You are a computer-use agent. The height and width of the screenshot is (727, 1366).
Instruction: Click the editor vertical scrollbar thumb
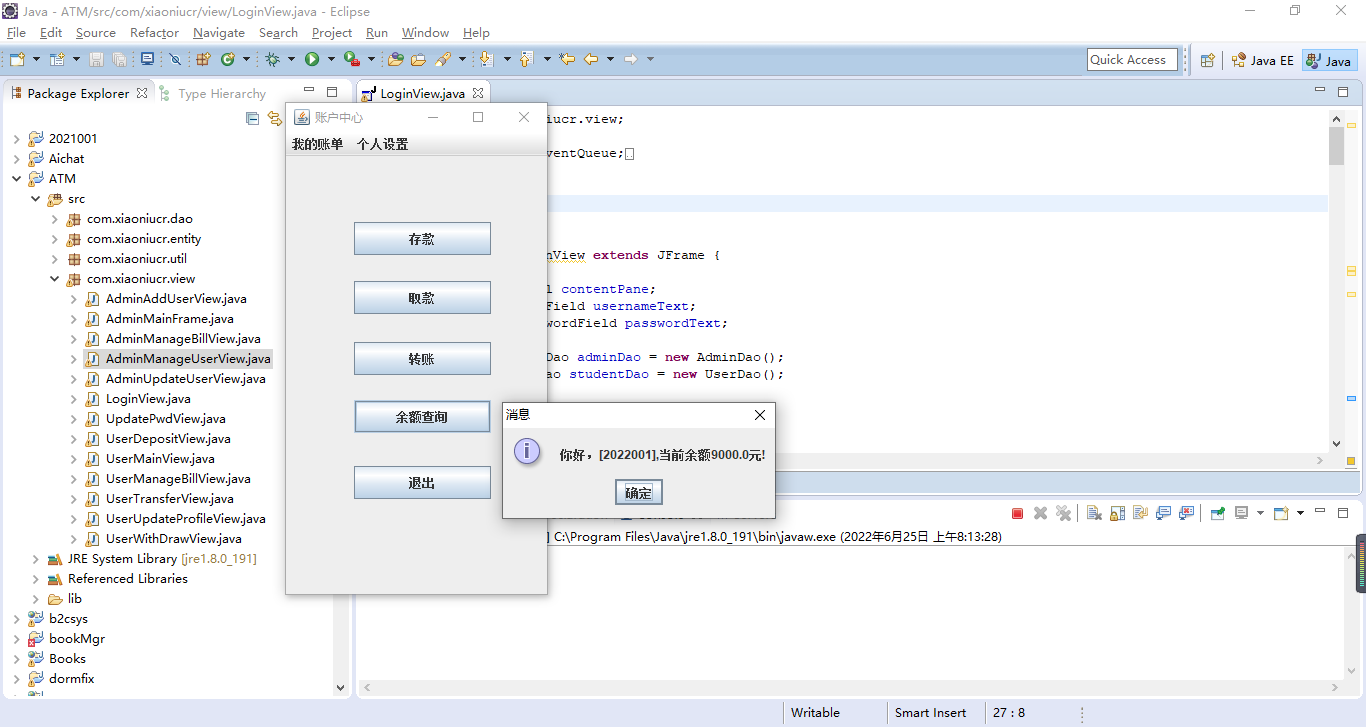tap(1336, 146)
